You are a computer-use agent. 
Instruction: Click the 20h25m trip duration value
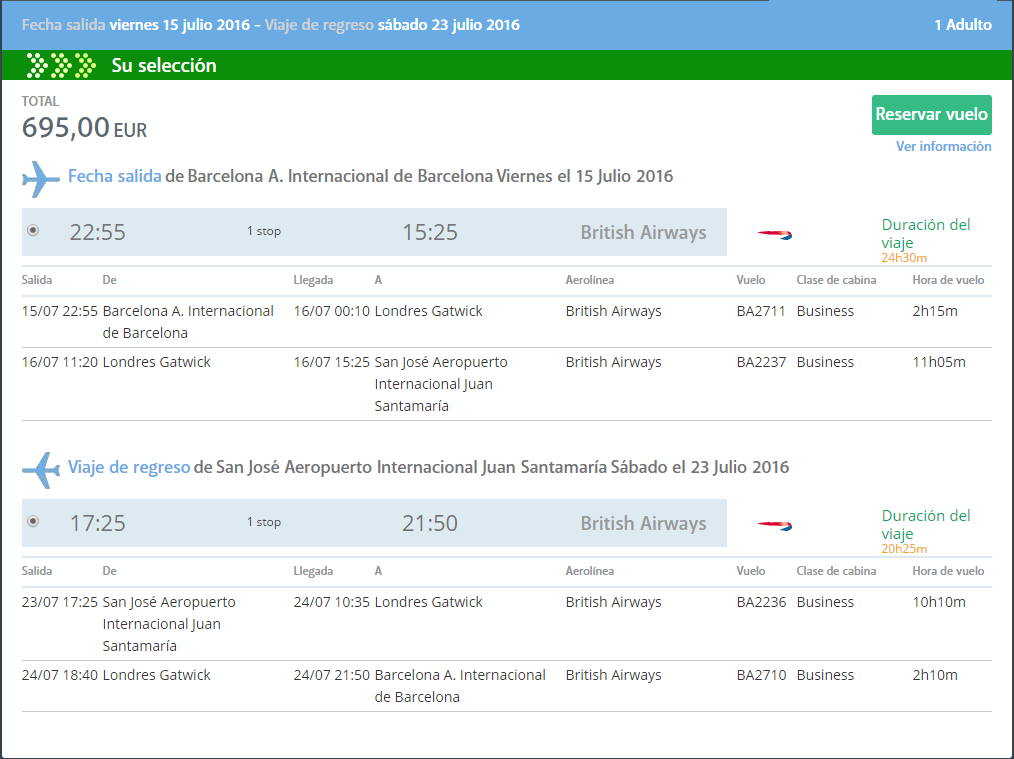pos(904,549)
